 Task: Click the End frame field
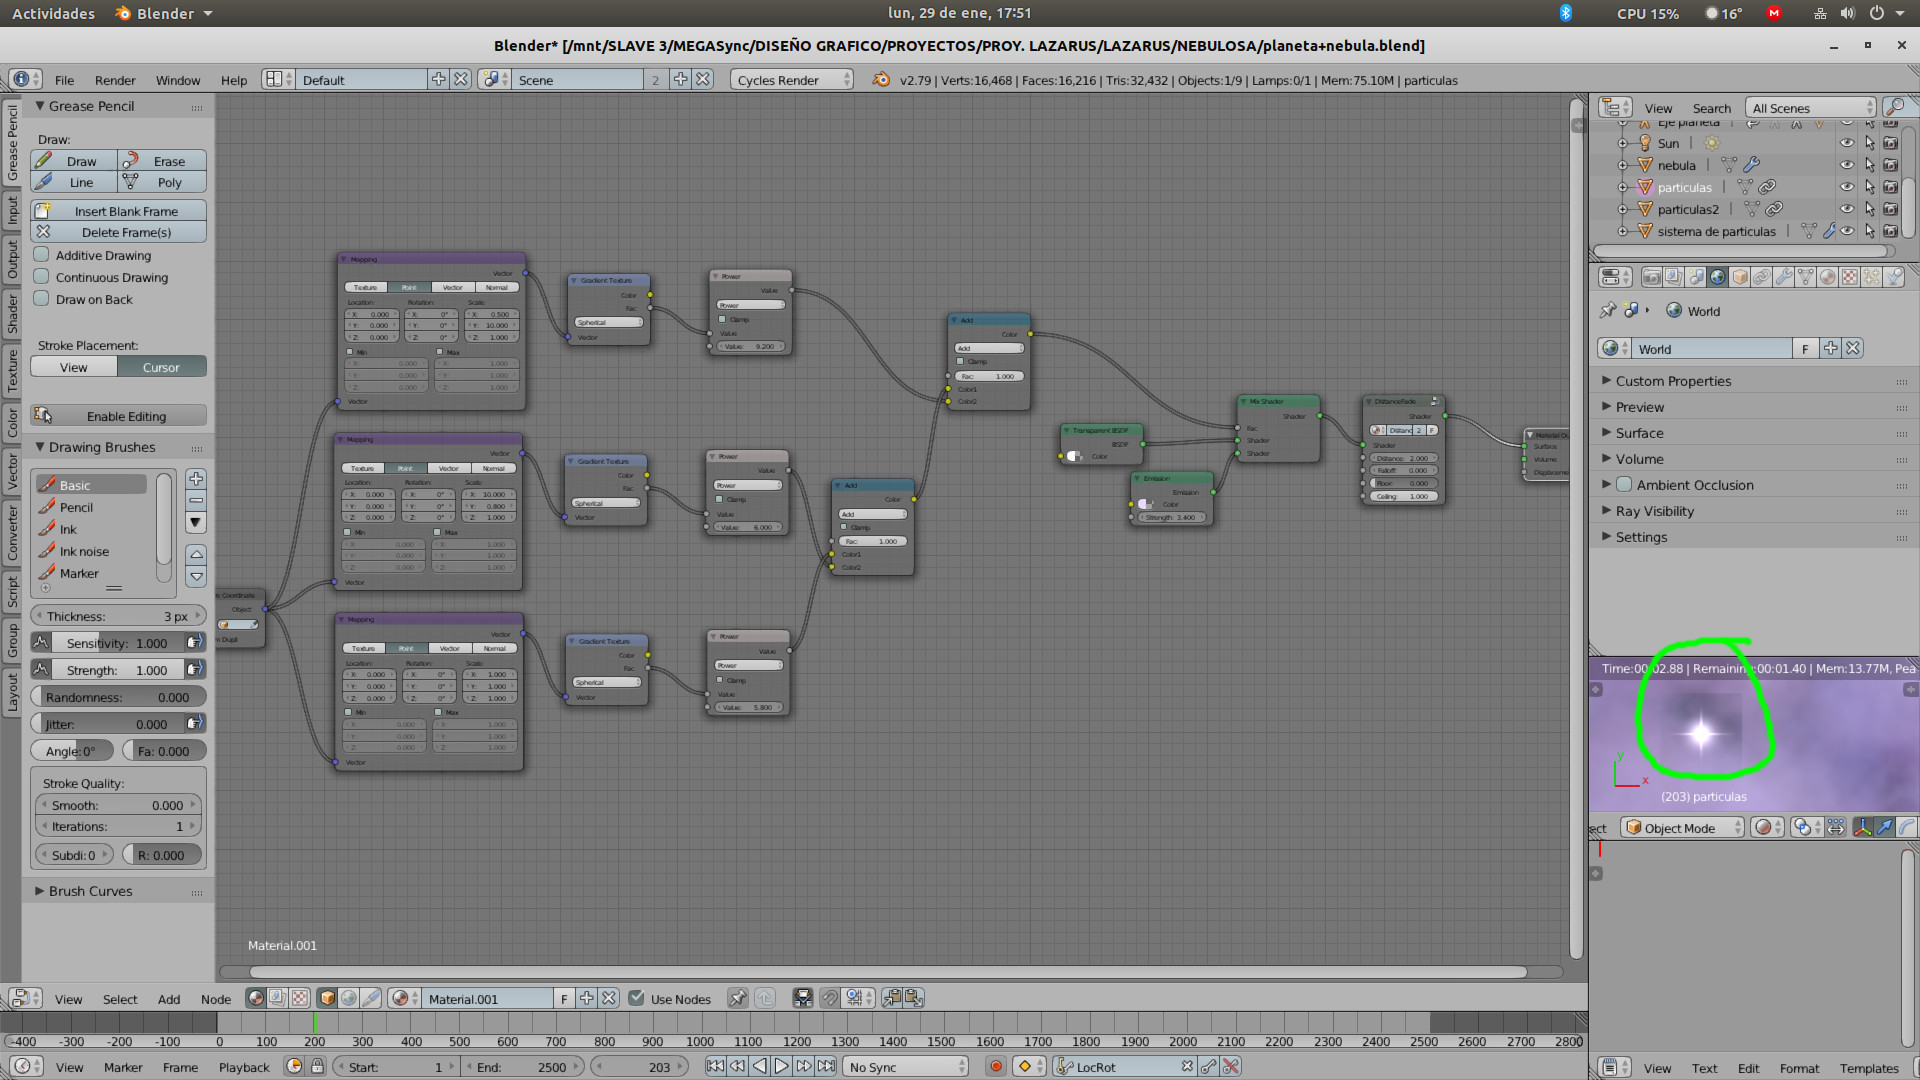click(520, 1067)
